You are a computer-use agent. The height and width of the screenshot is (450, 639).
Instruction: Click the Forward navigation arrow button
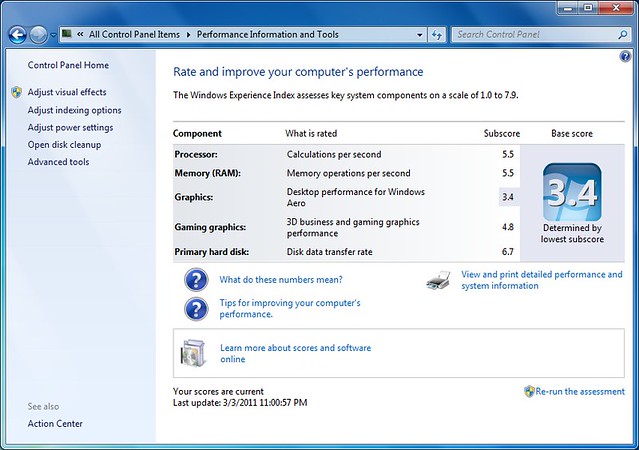[39, 35]
